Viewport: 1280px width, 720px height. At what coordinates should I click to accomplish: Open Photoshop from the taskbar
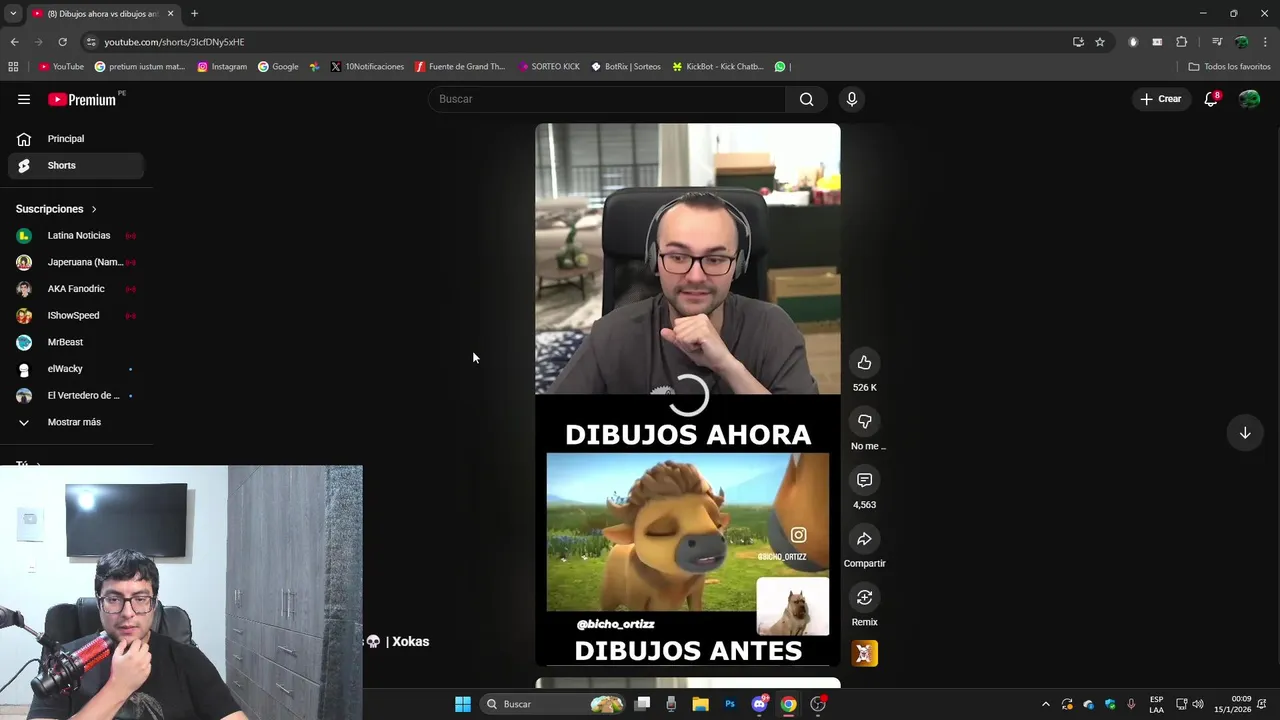[x=730, y=704]
